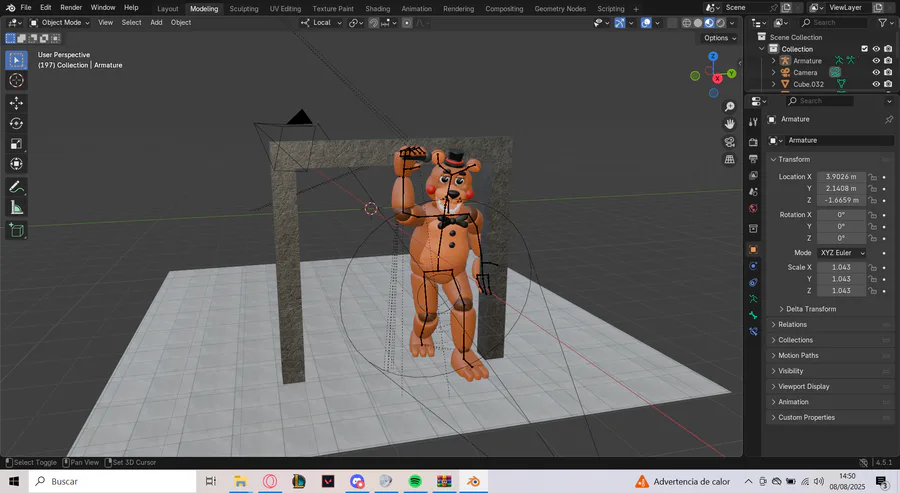This screenshot has height=493, width=900.
Task: Select wireframe viewport shading mode
Action: pos(686,23)
